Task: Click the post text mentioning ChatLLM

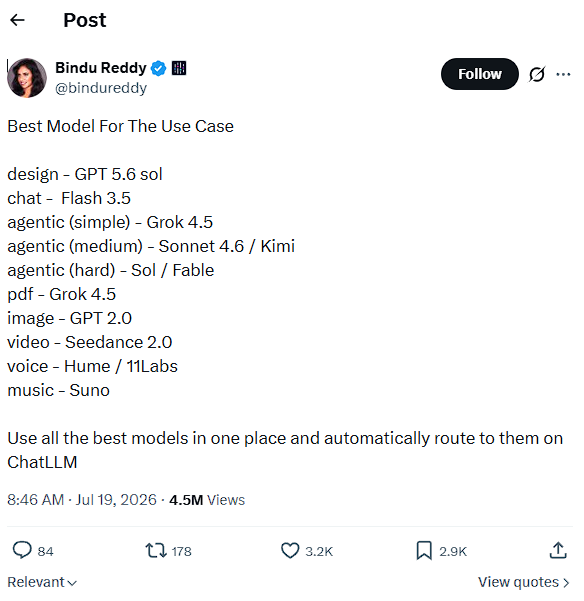Action: [x=285, y=450]
